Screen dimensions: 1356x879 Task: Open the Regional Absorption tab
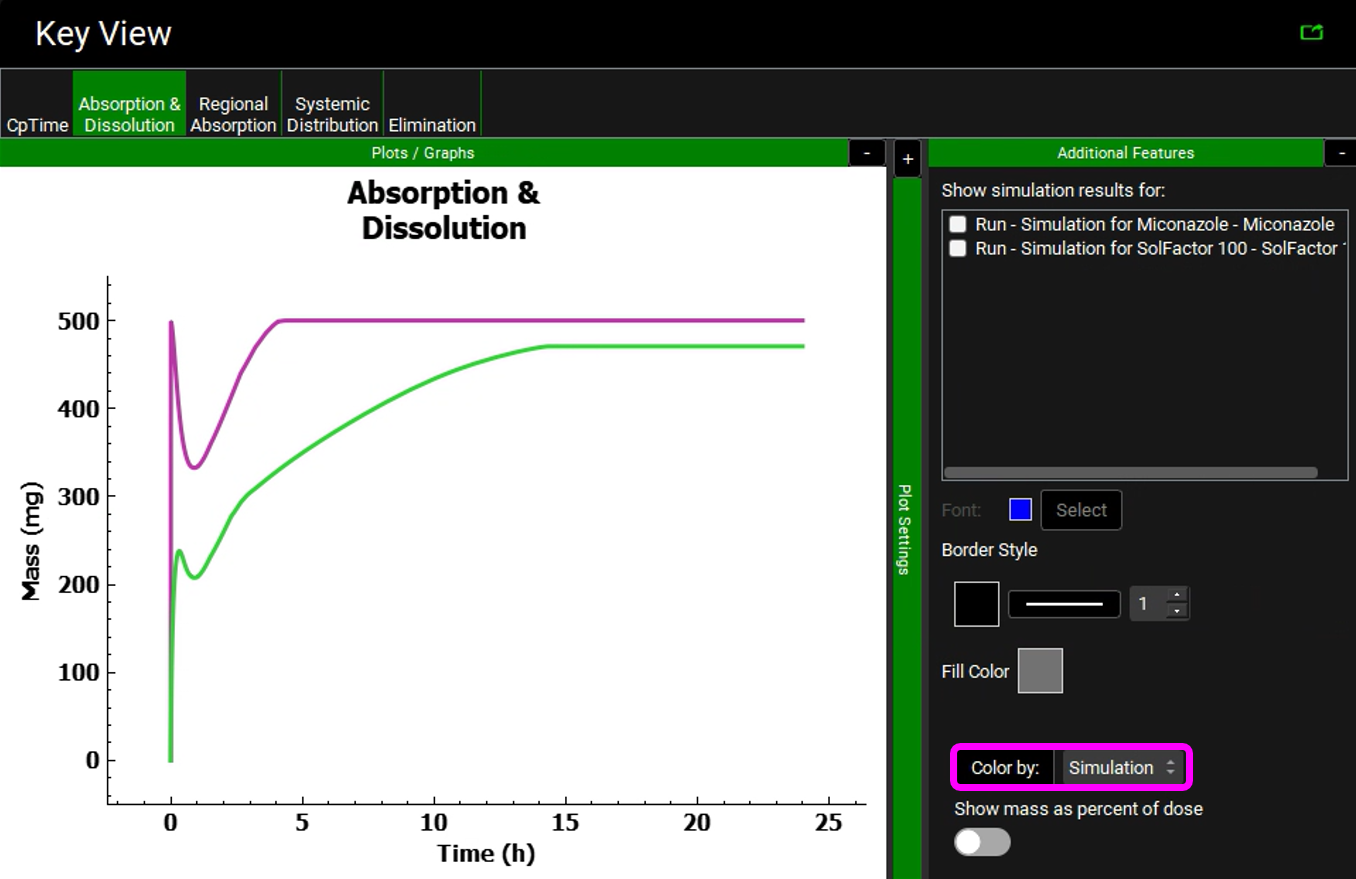click(x=233, y=114)
